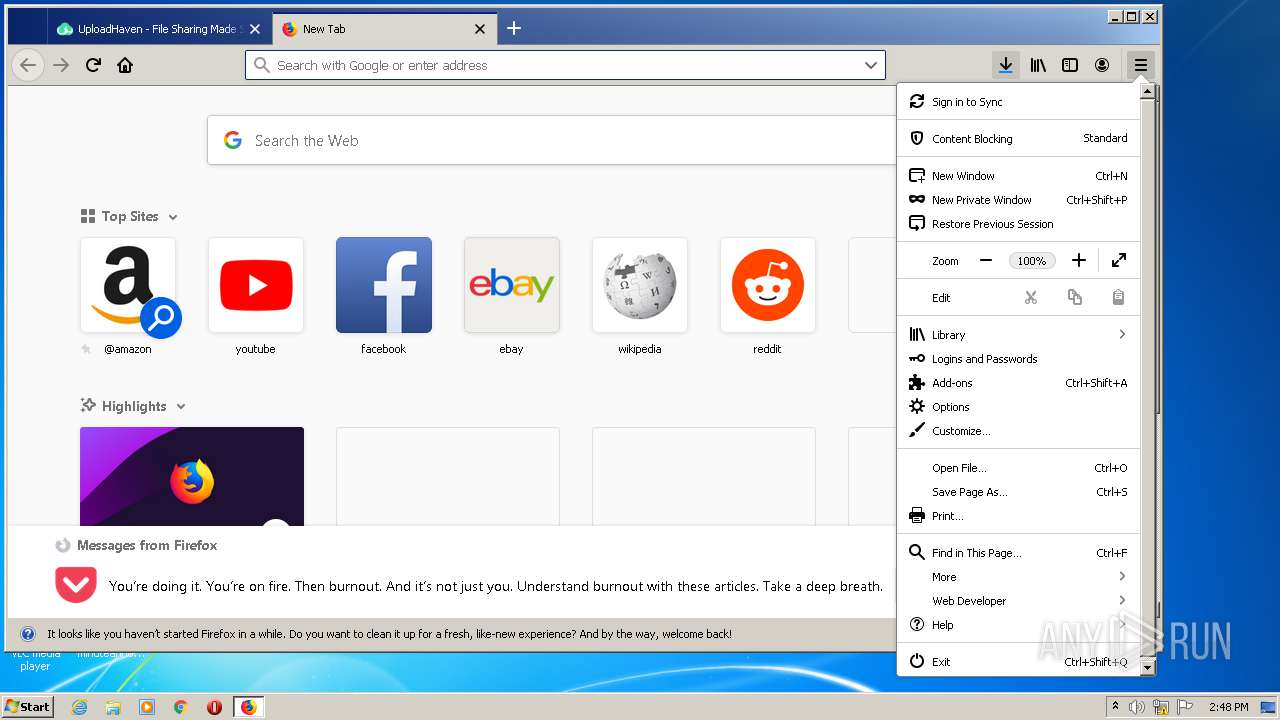Click the Paste clipboard icon
1280x720 pixels.
[1119, 298]
